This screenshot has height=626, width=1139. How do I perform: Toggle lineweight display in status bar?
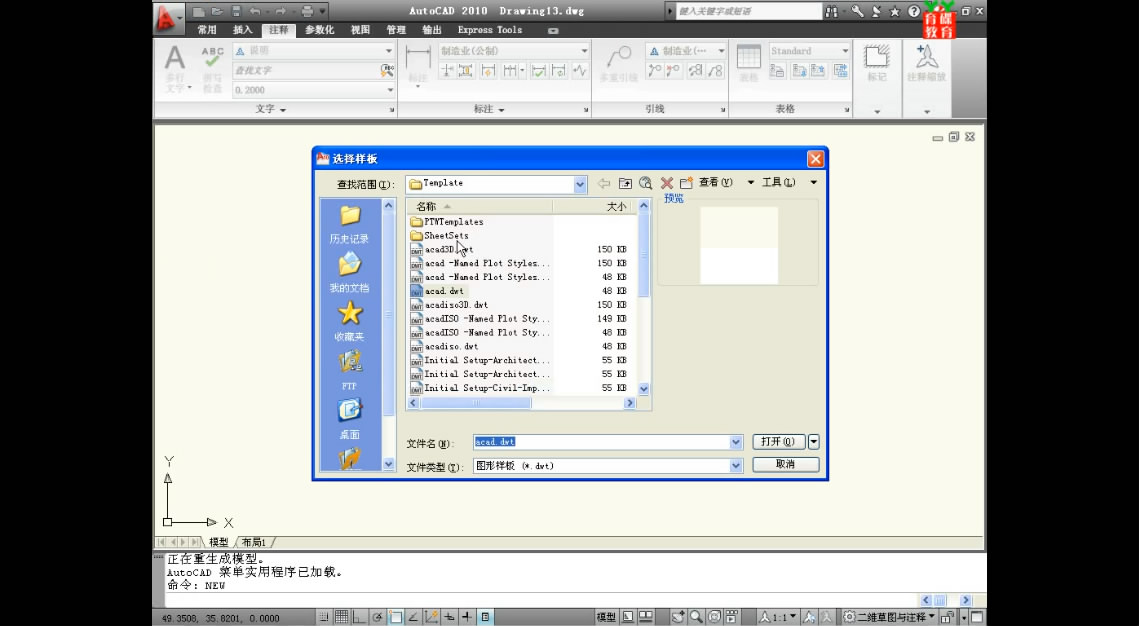(467, 617)
